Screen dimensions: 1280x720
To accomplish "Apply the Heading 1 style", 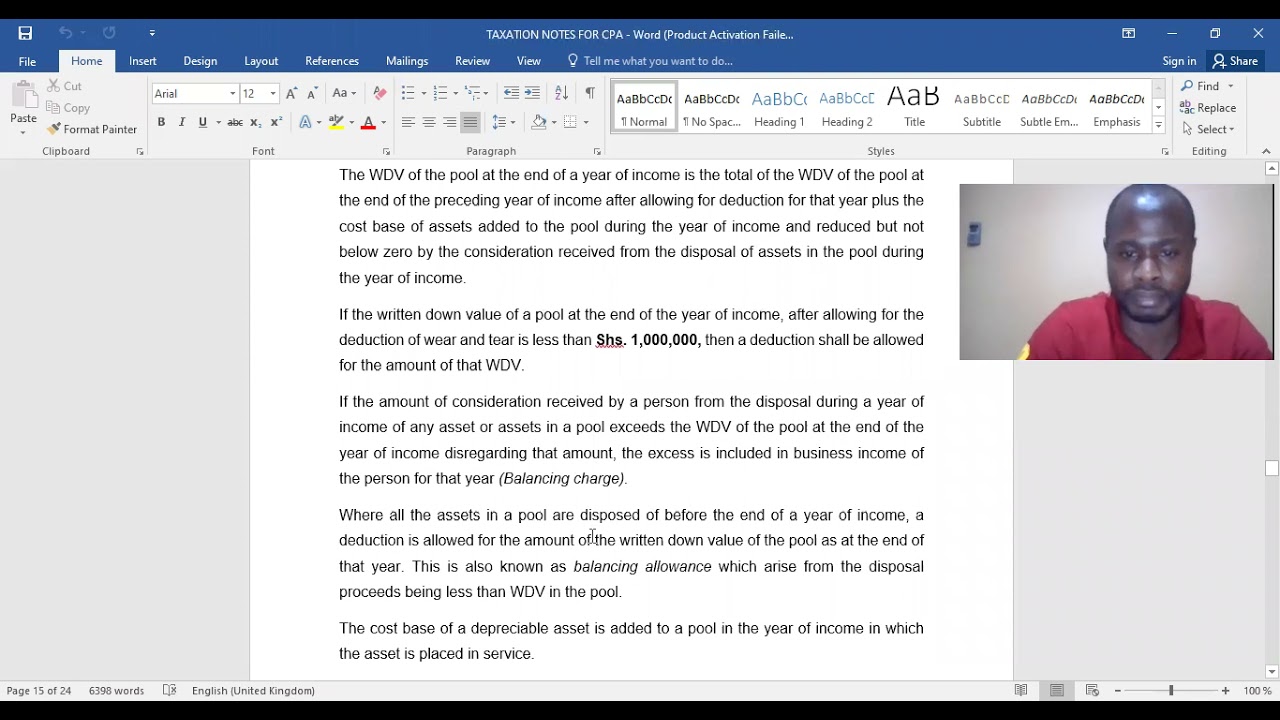I will click(779, 108).
